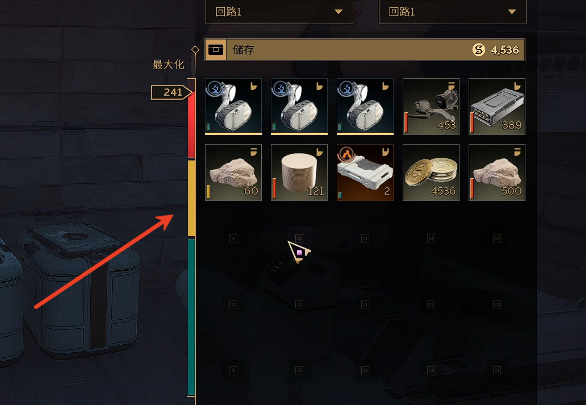The image size is (586, 405).
Task: Click the teal segment of capacity bar
Action: [x=191, y=317]
